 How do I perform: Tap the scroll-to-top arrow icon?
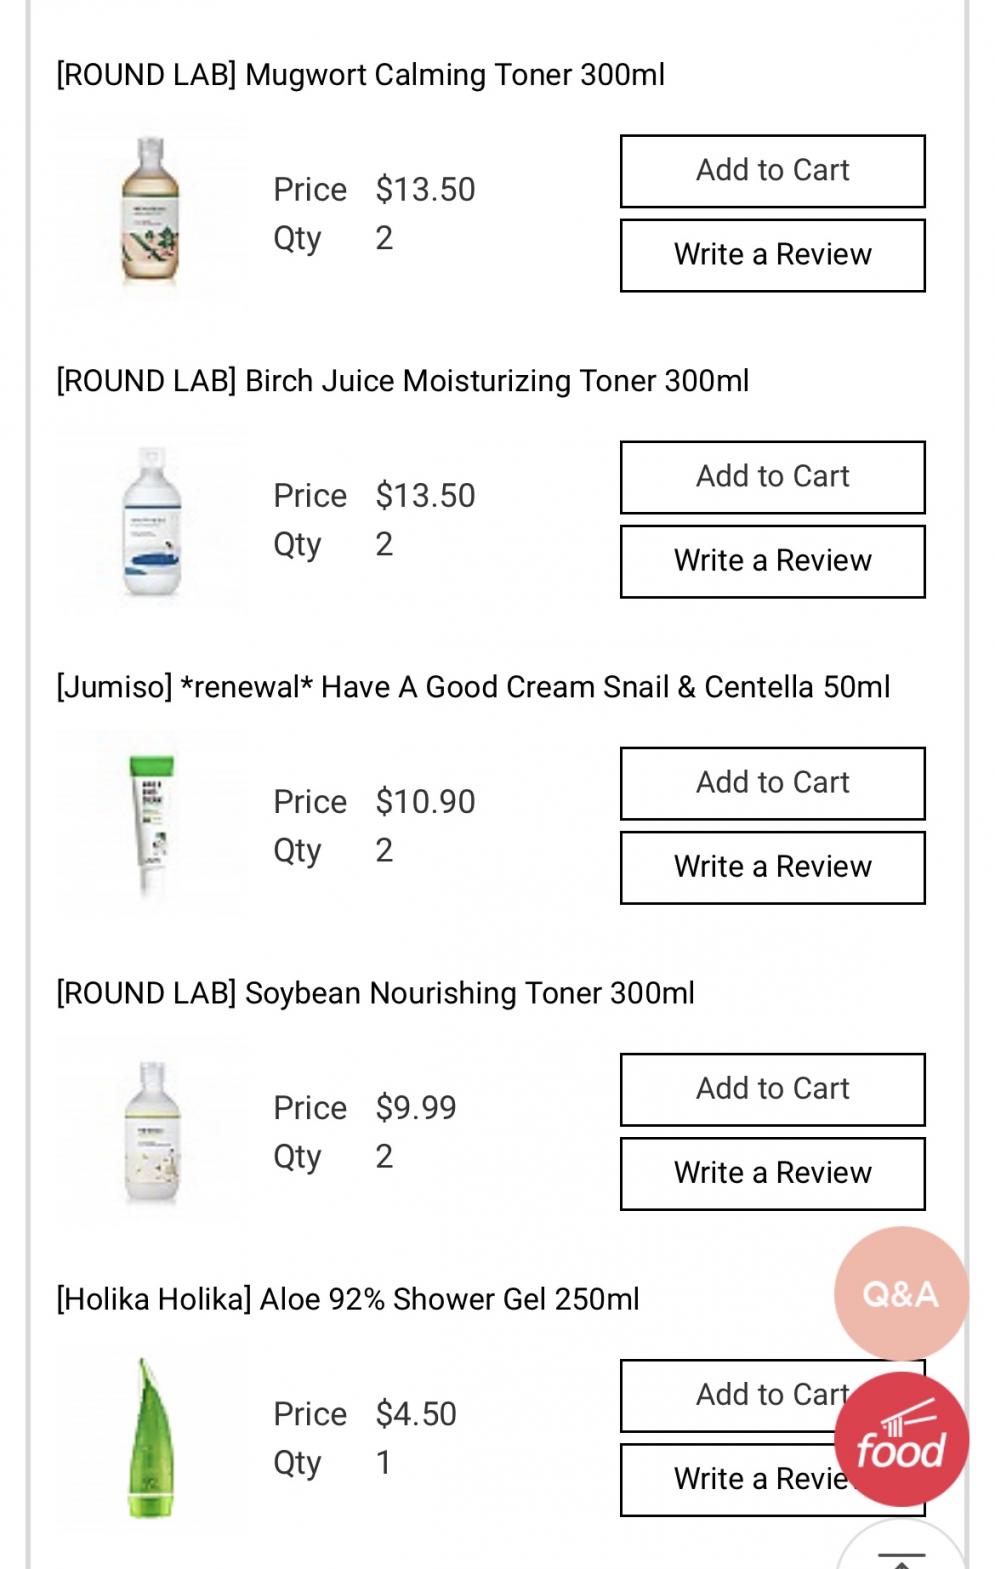[x=901, y=1555]
